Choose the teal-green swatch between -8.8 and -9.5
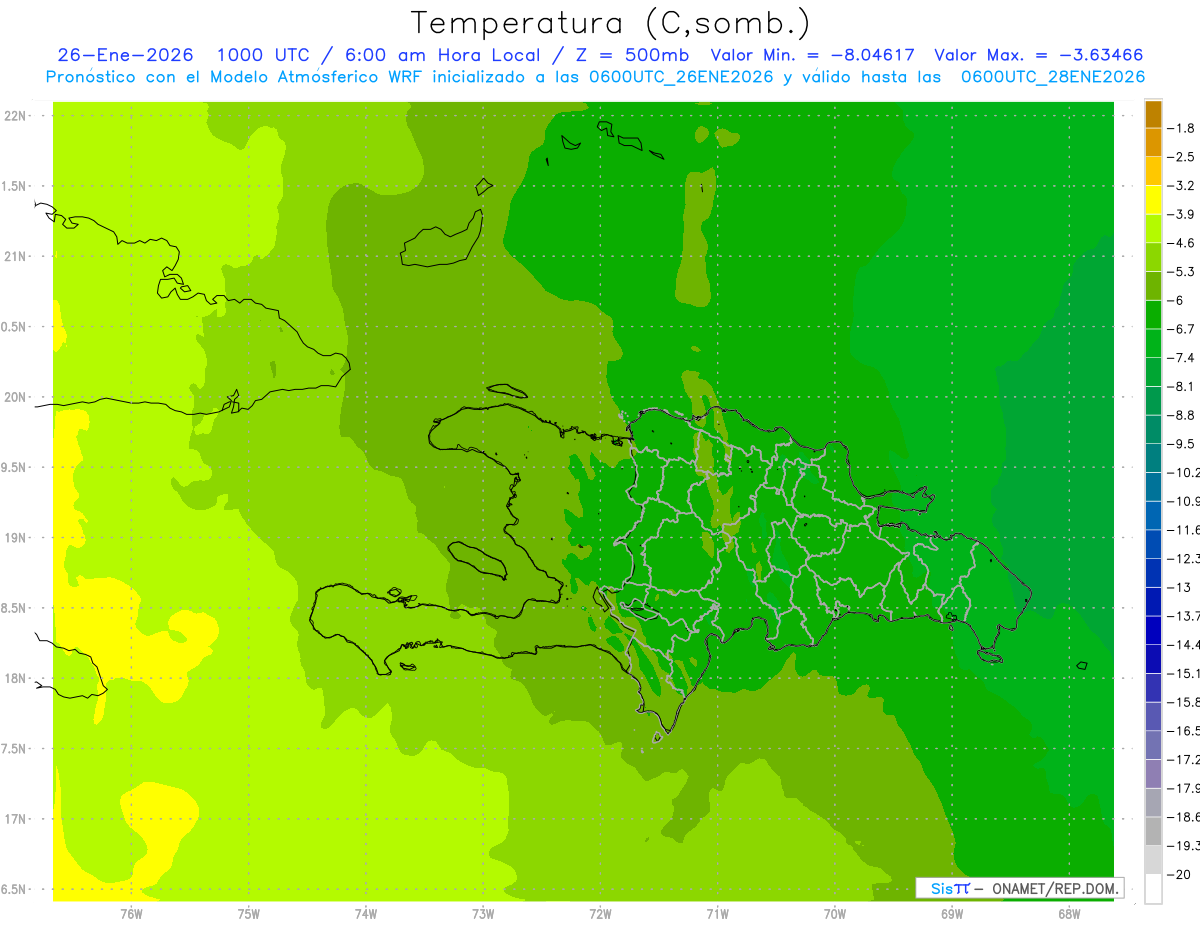Screen dimensions: 1200x927 click(x=1153, y=429)
